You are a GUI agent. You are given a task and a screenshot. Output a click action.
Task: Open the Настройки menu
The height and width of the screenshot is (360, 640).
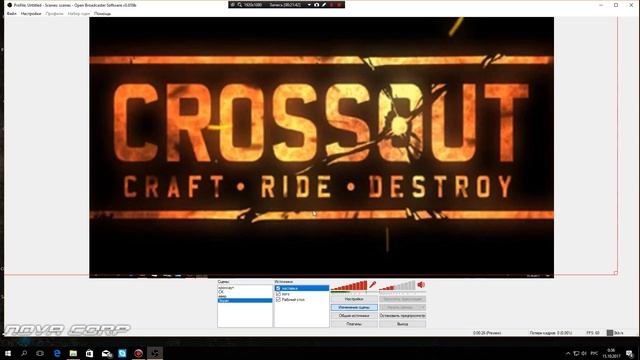[x=31, y=13]
